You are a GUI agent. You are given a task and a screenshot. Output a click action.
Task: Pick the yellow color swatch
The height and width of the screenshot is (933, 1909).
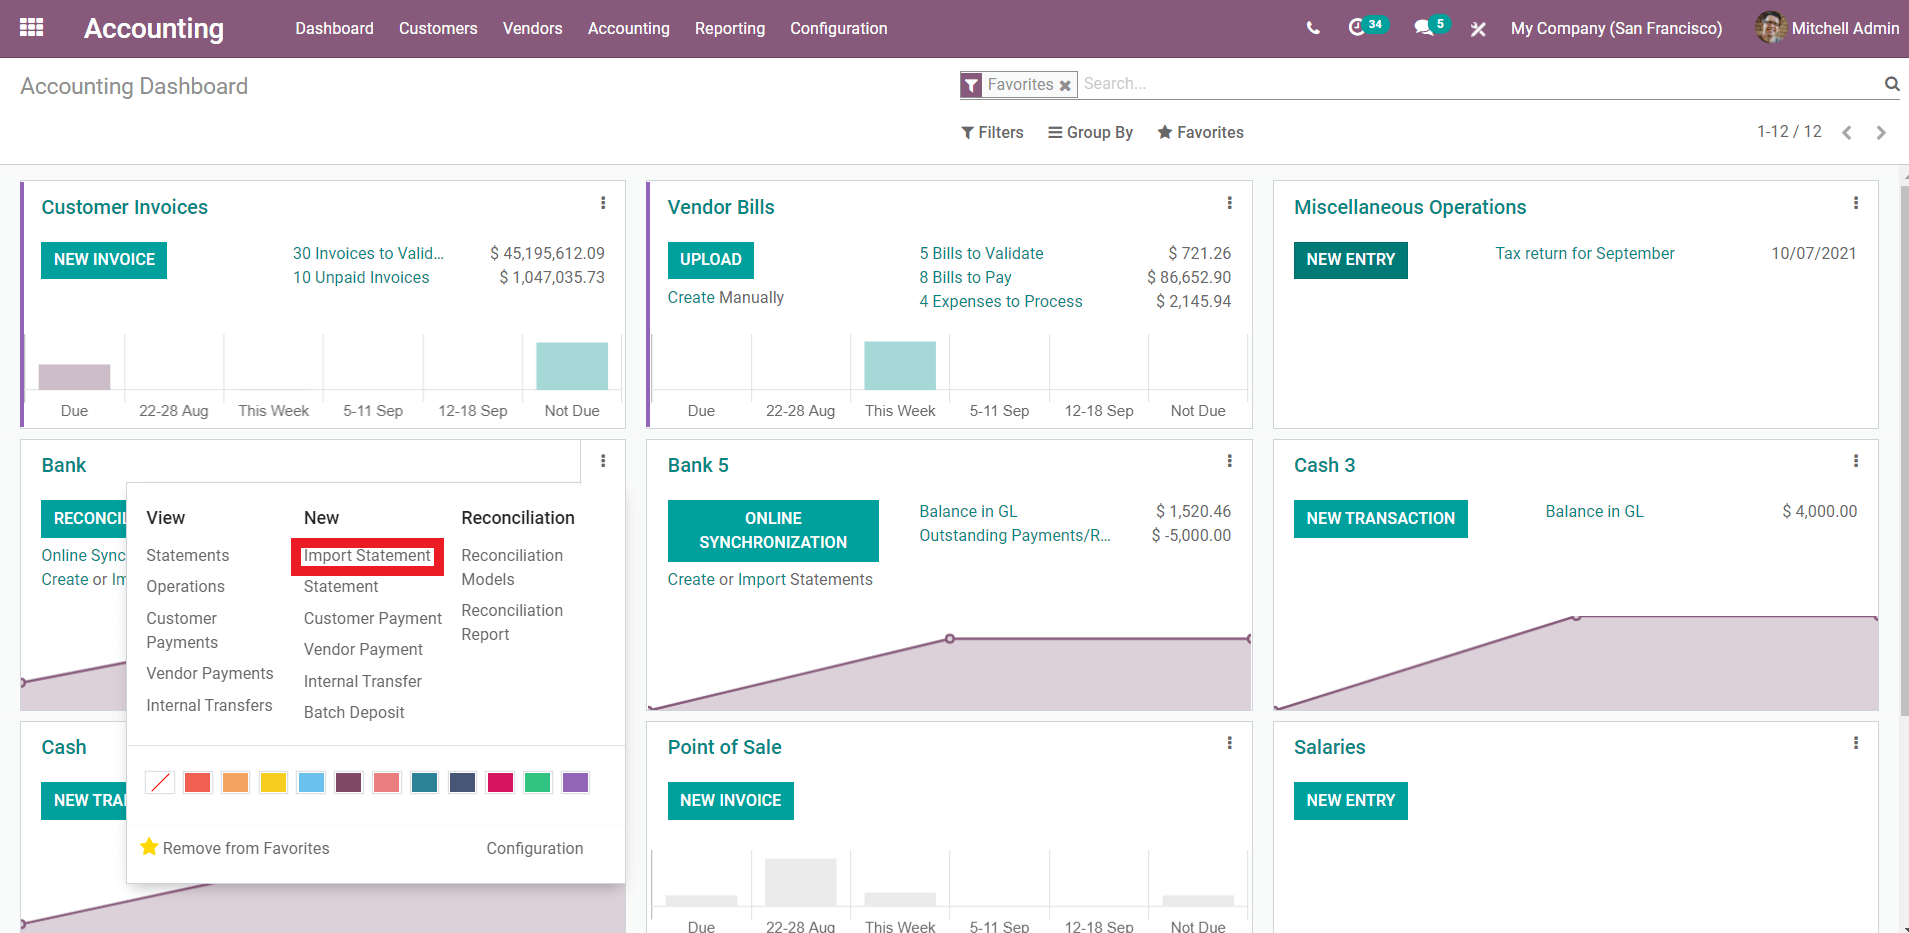(273, 782)
